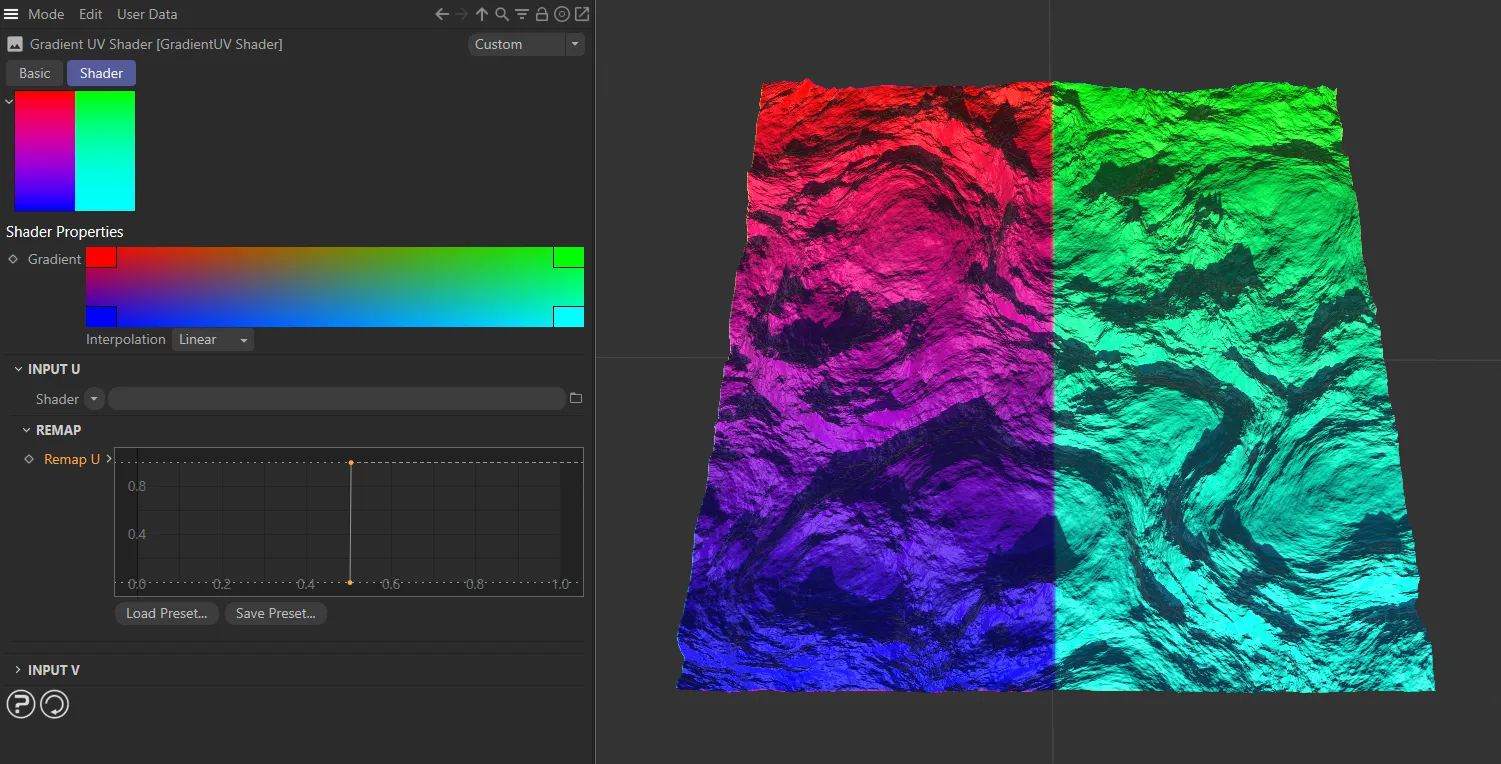The height and width of the screenshot is (764, 1501).
Task: Collapse the Gradient preview chevron
Action: click(x=9, y=100)
